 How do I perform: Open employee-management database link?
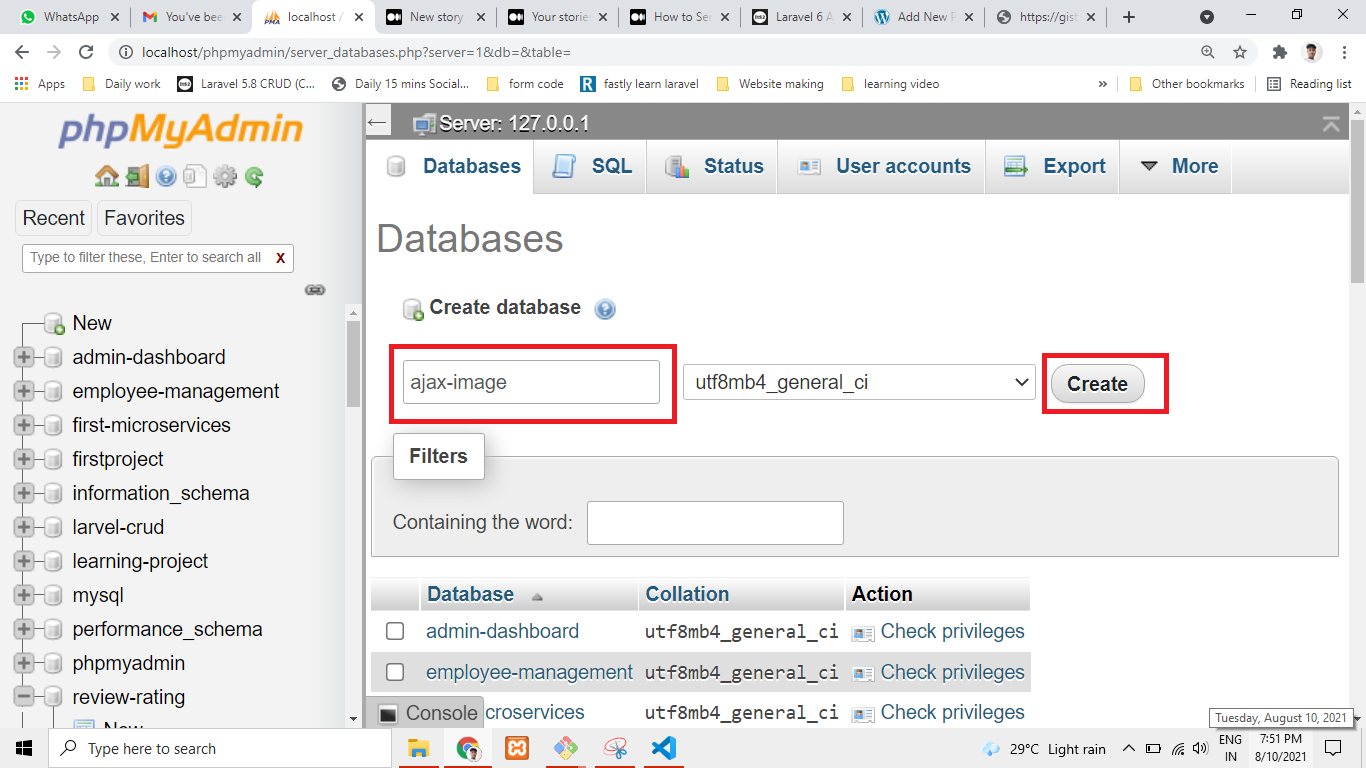529,672
